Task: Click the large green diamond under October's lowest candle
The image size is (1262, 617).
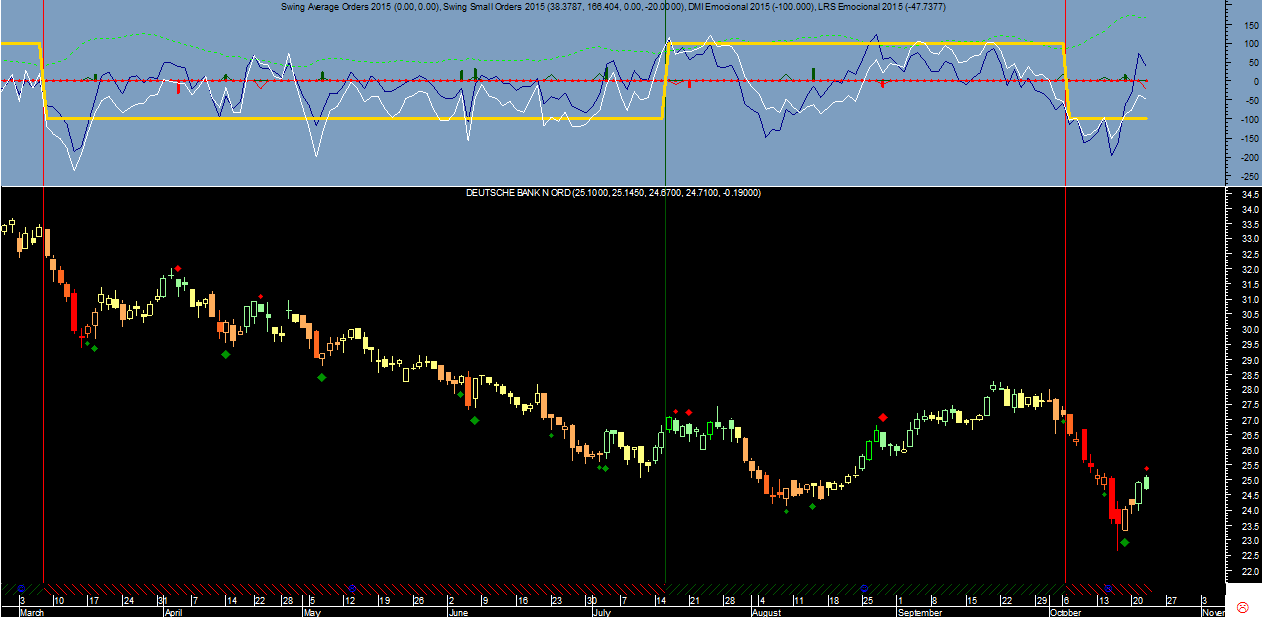Action: (1125, 542)
